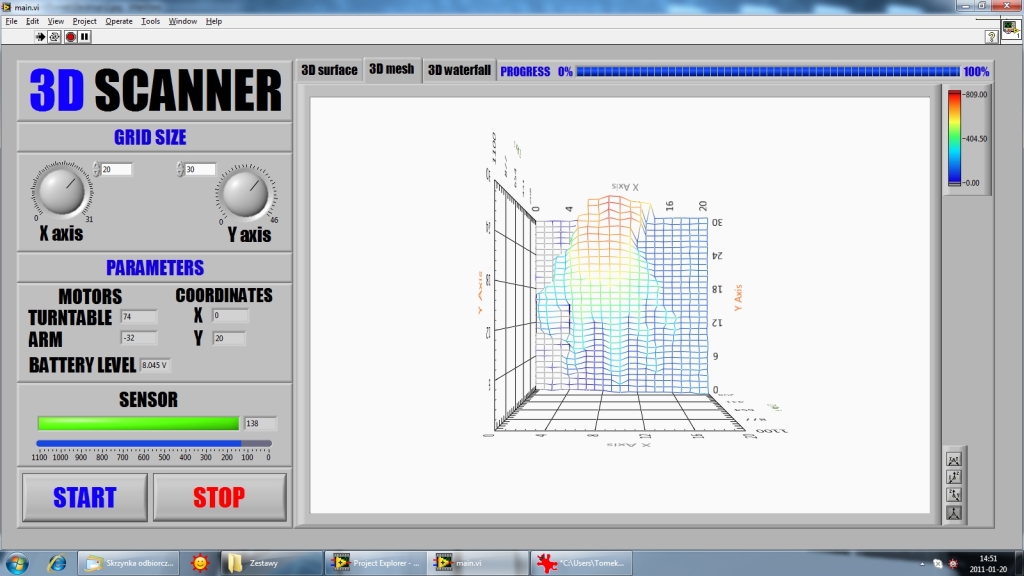Open the C:\Users\Tomek taskbar item
The height and width of the screenshot is (576, 1024).
[x=581, y=562]
